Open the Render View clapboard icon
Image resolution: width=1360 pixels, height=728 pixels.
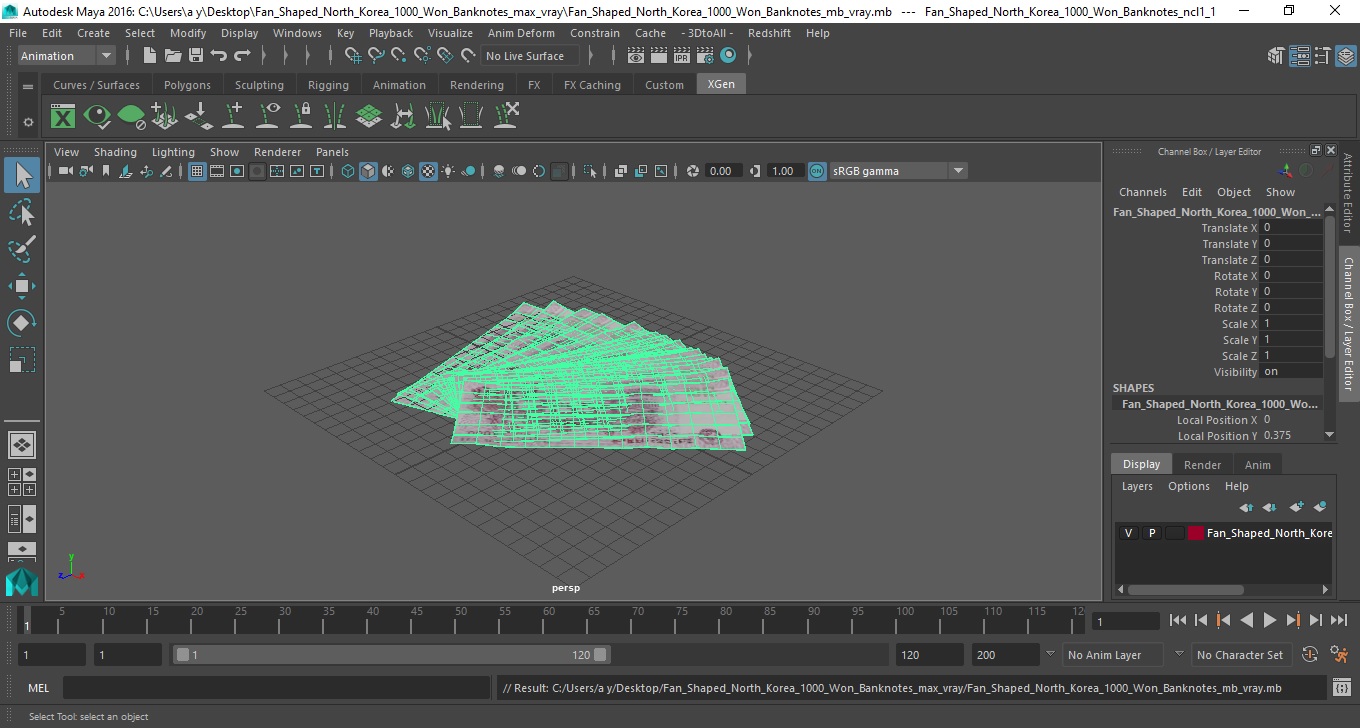[636, 56]
